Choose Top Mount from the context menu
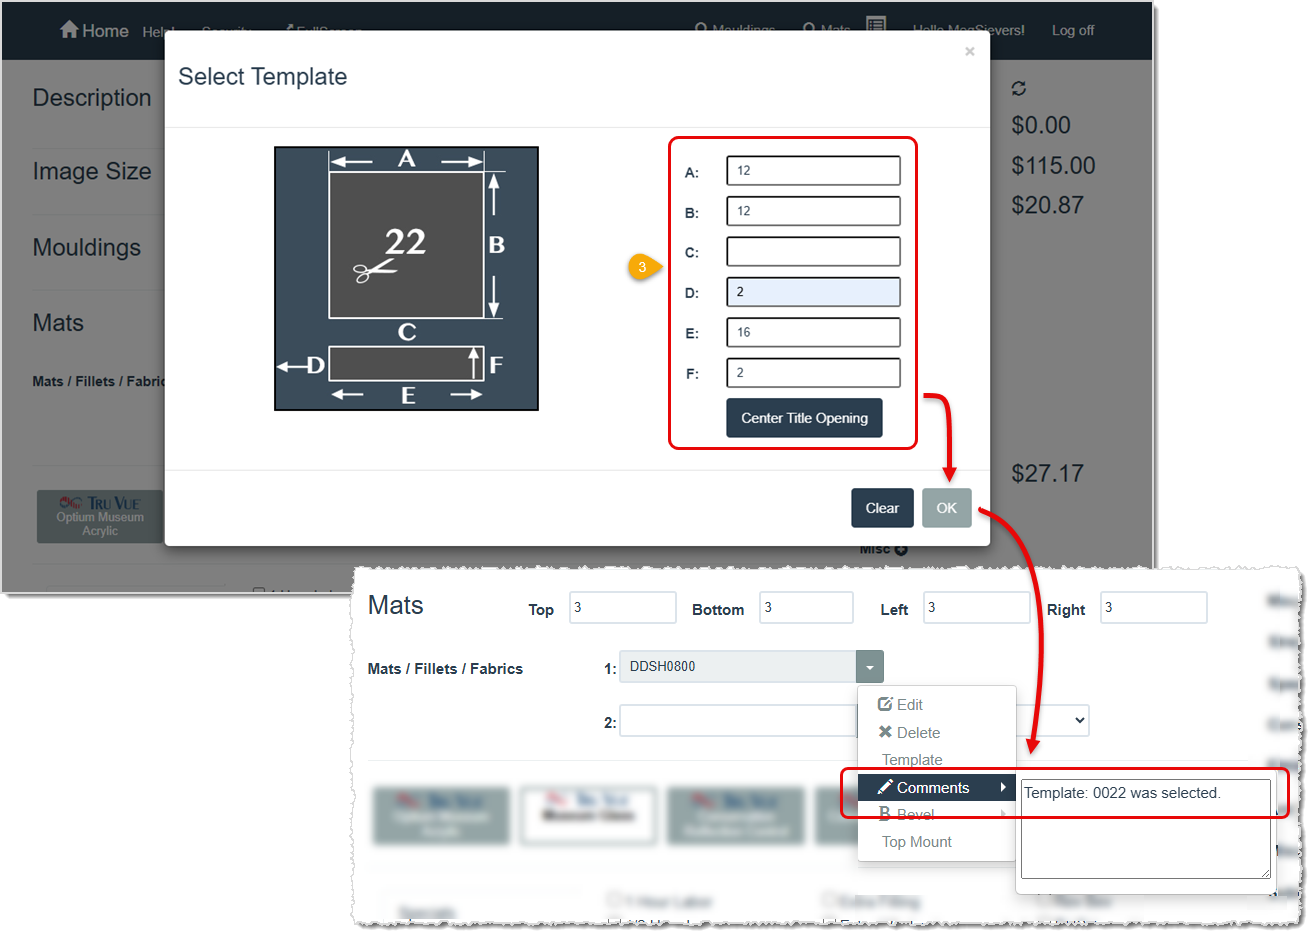 click(x=916, y=841)
